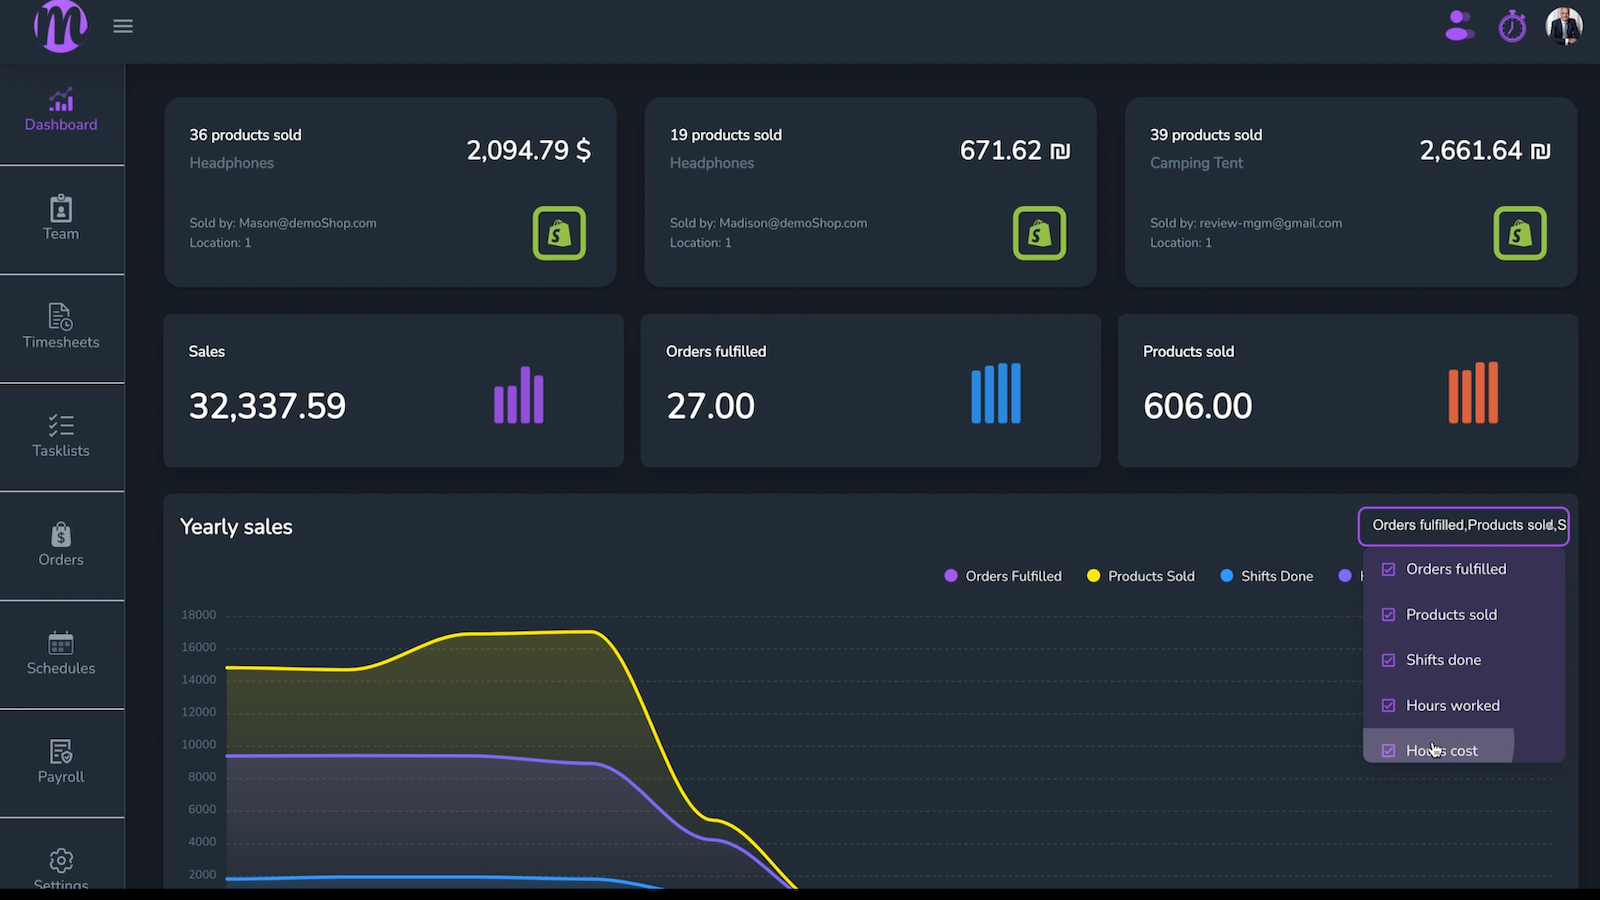Click the blue Shifts Done legend dot
This screenshot has width=1600, height=900.
tap(1227, 576)
